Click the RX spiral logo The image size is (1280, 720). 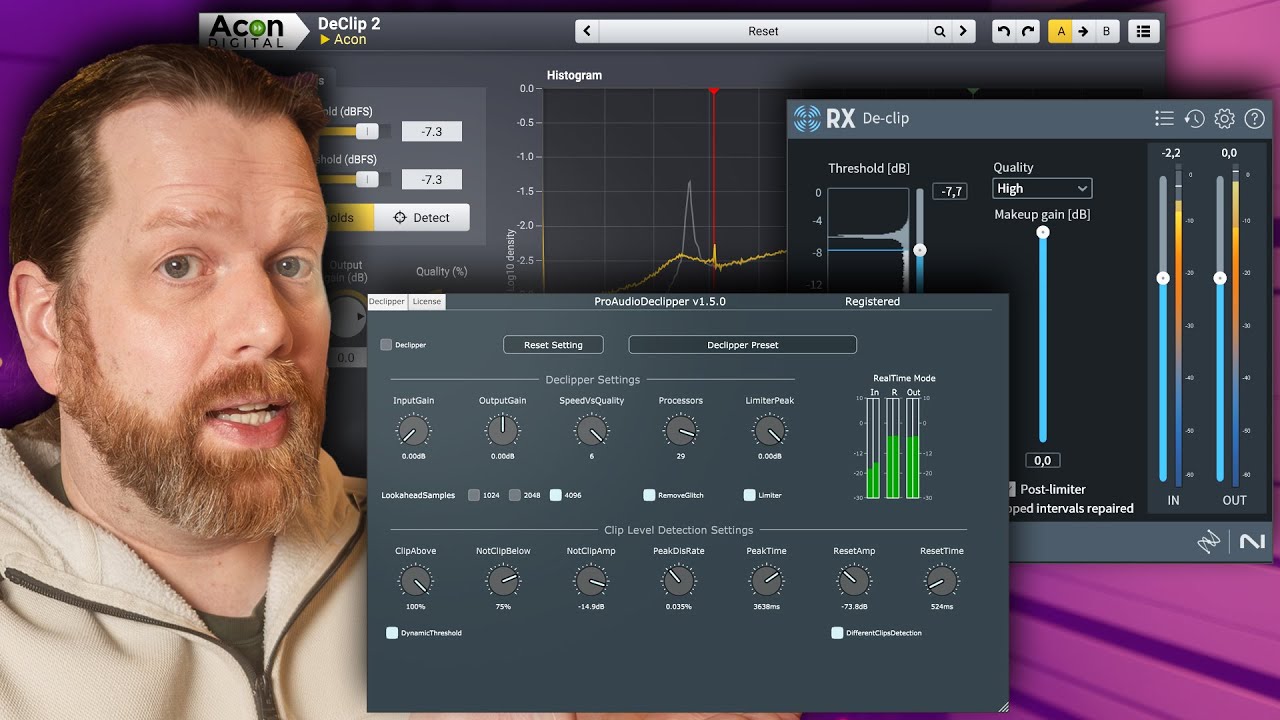[806, 118]
